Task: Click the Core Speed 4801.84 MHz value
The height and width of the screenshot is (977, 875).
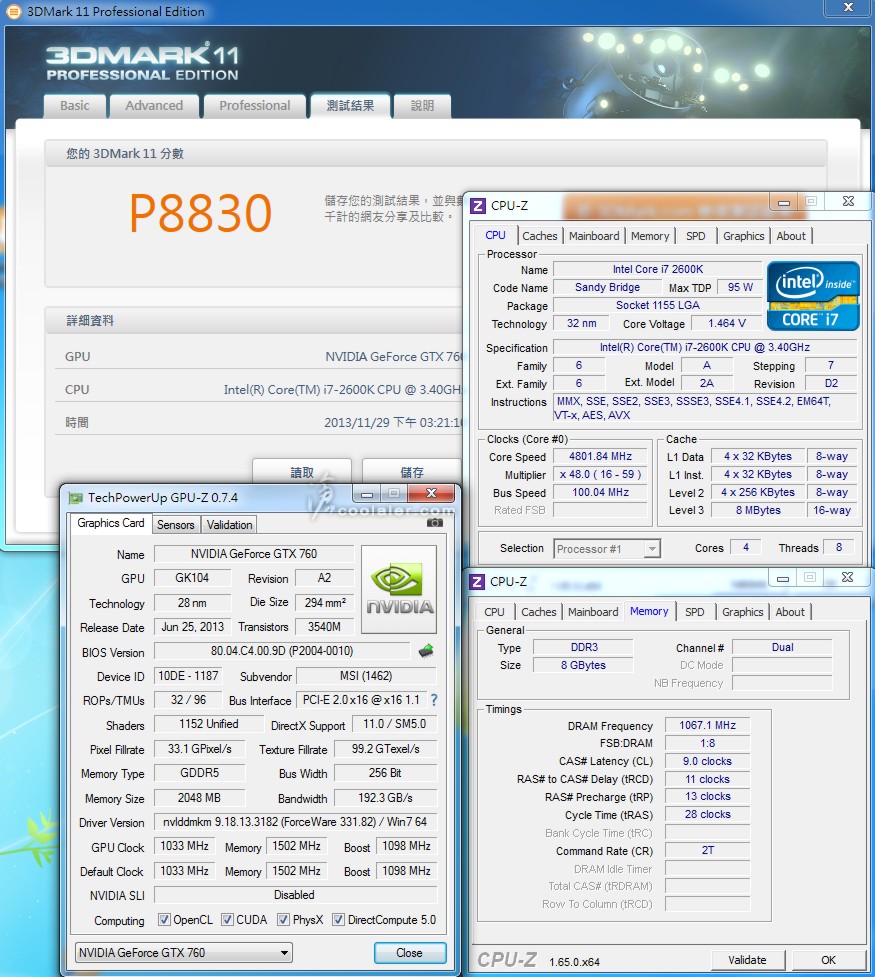Action: pyautogui.click(x=600, y=456)
